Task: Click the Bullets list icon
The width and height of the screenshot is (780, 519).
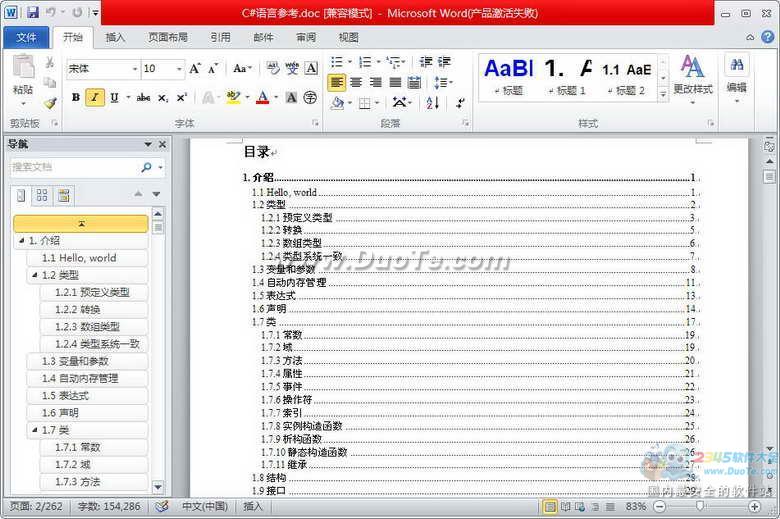Action: (337, 62)
